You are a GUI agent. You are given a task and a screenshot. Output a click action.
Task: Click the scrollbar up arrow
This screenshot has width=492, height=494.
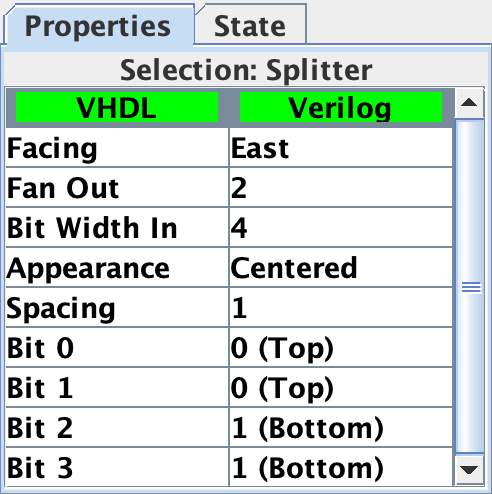point(469,103)
